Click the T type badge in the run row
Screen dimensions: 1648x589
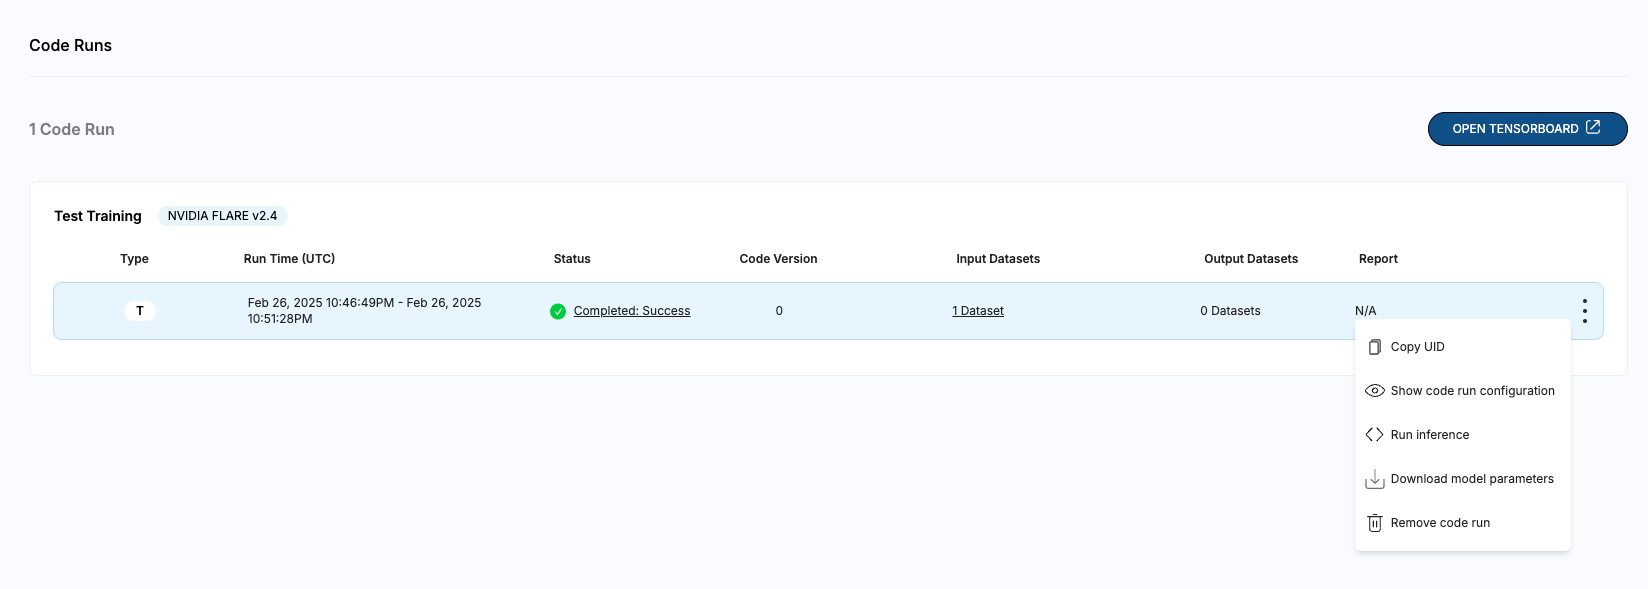[140, 311]
